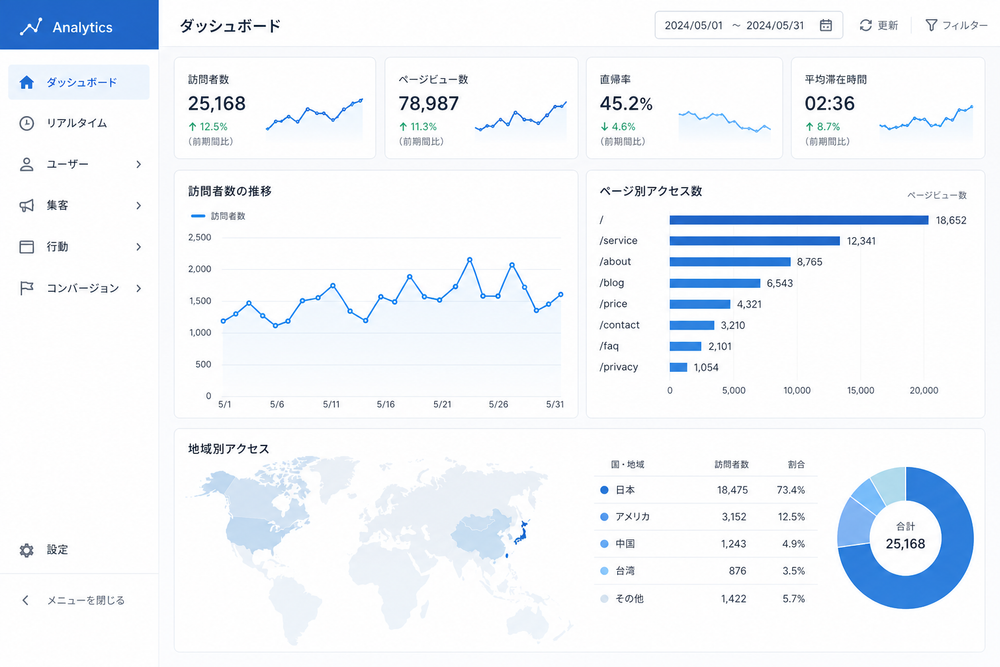This screenshot has width=1000, height=667.
Task: Click the 訪問者数 25,168 card value
Action: click(x=217, y=103)
